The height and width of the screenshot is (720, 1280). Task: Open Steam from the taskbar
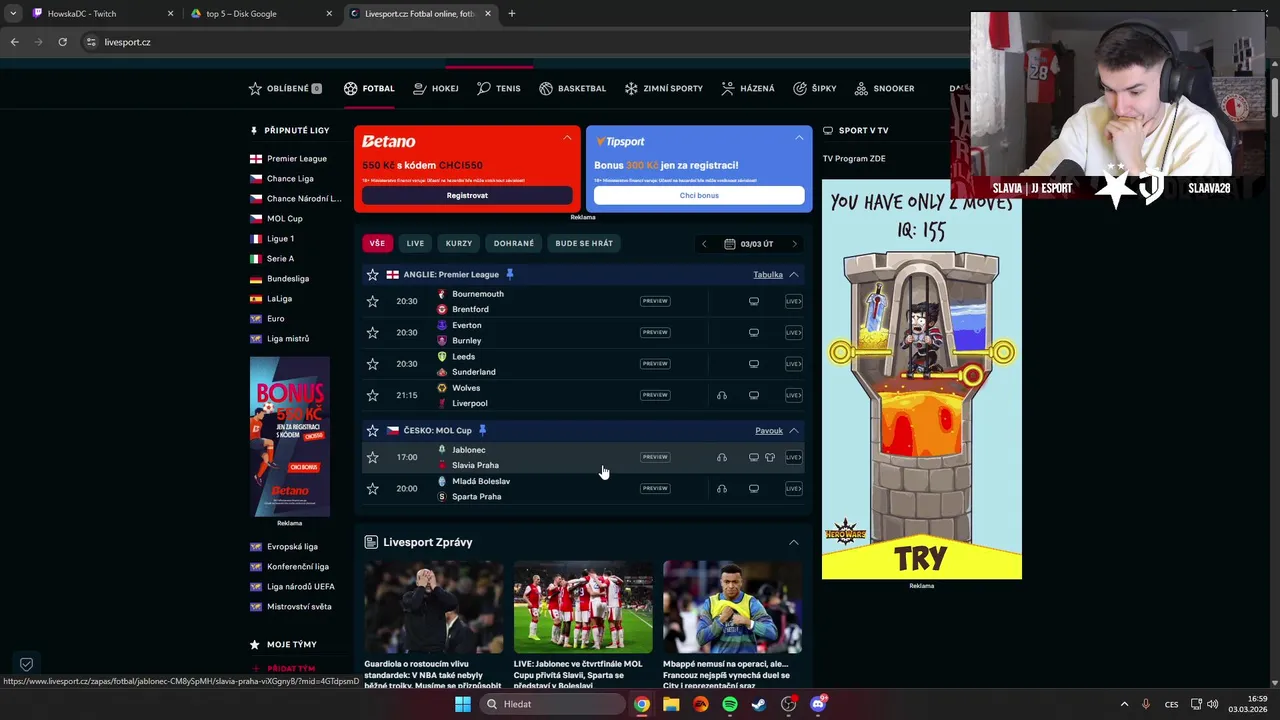pyautogui.click(x=759, y=704)
